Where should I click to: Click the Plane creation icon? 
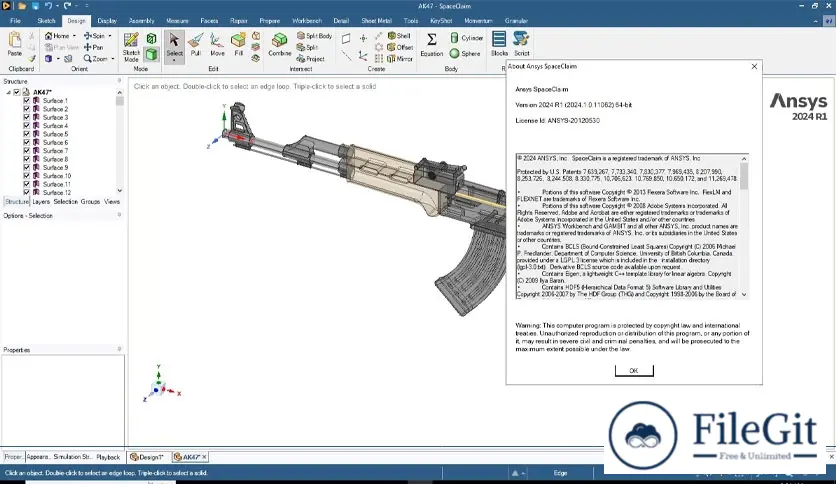click(x=346, y=38)
